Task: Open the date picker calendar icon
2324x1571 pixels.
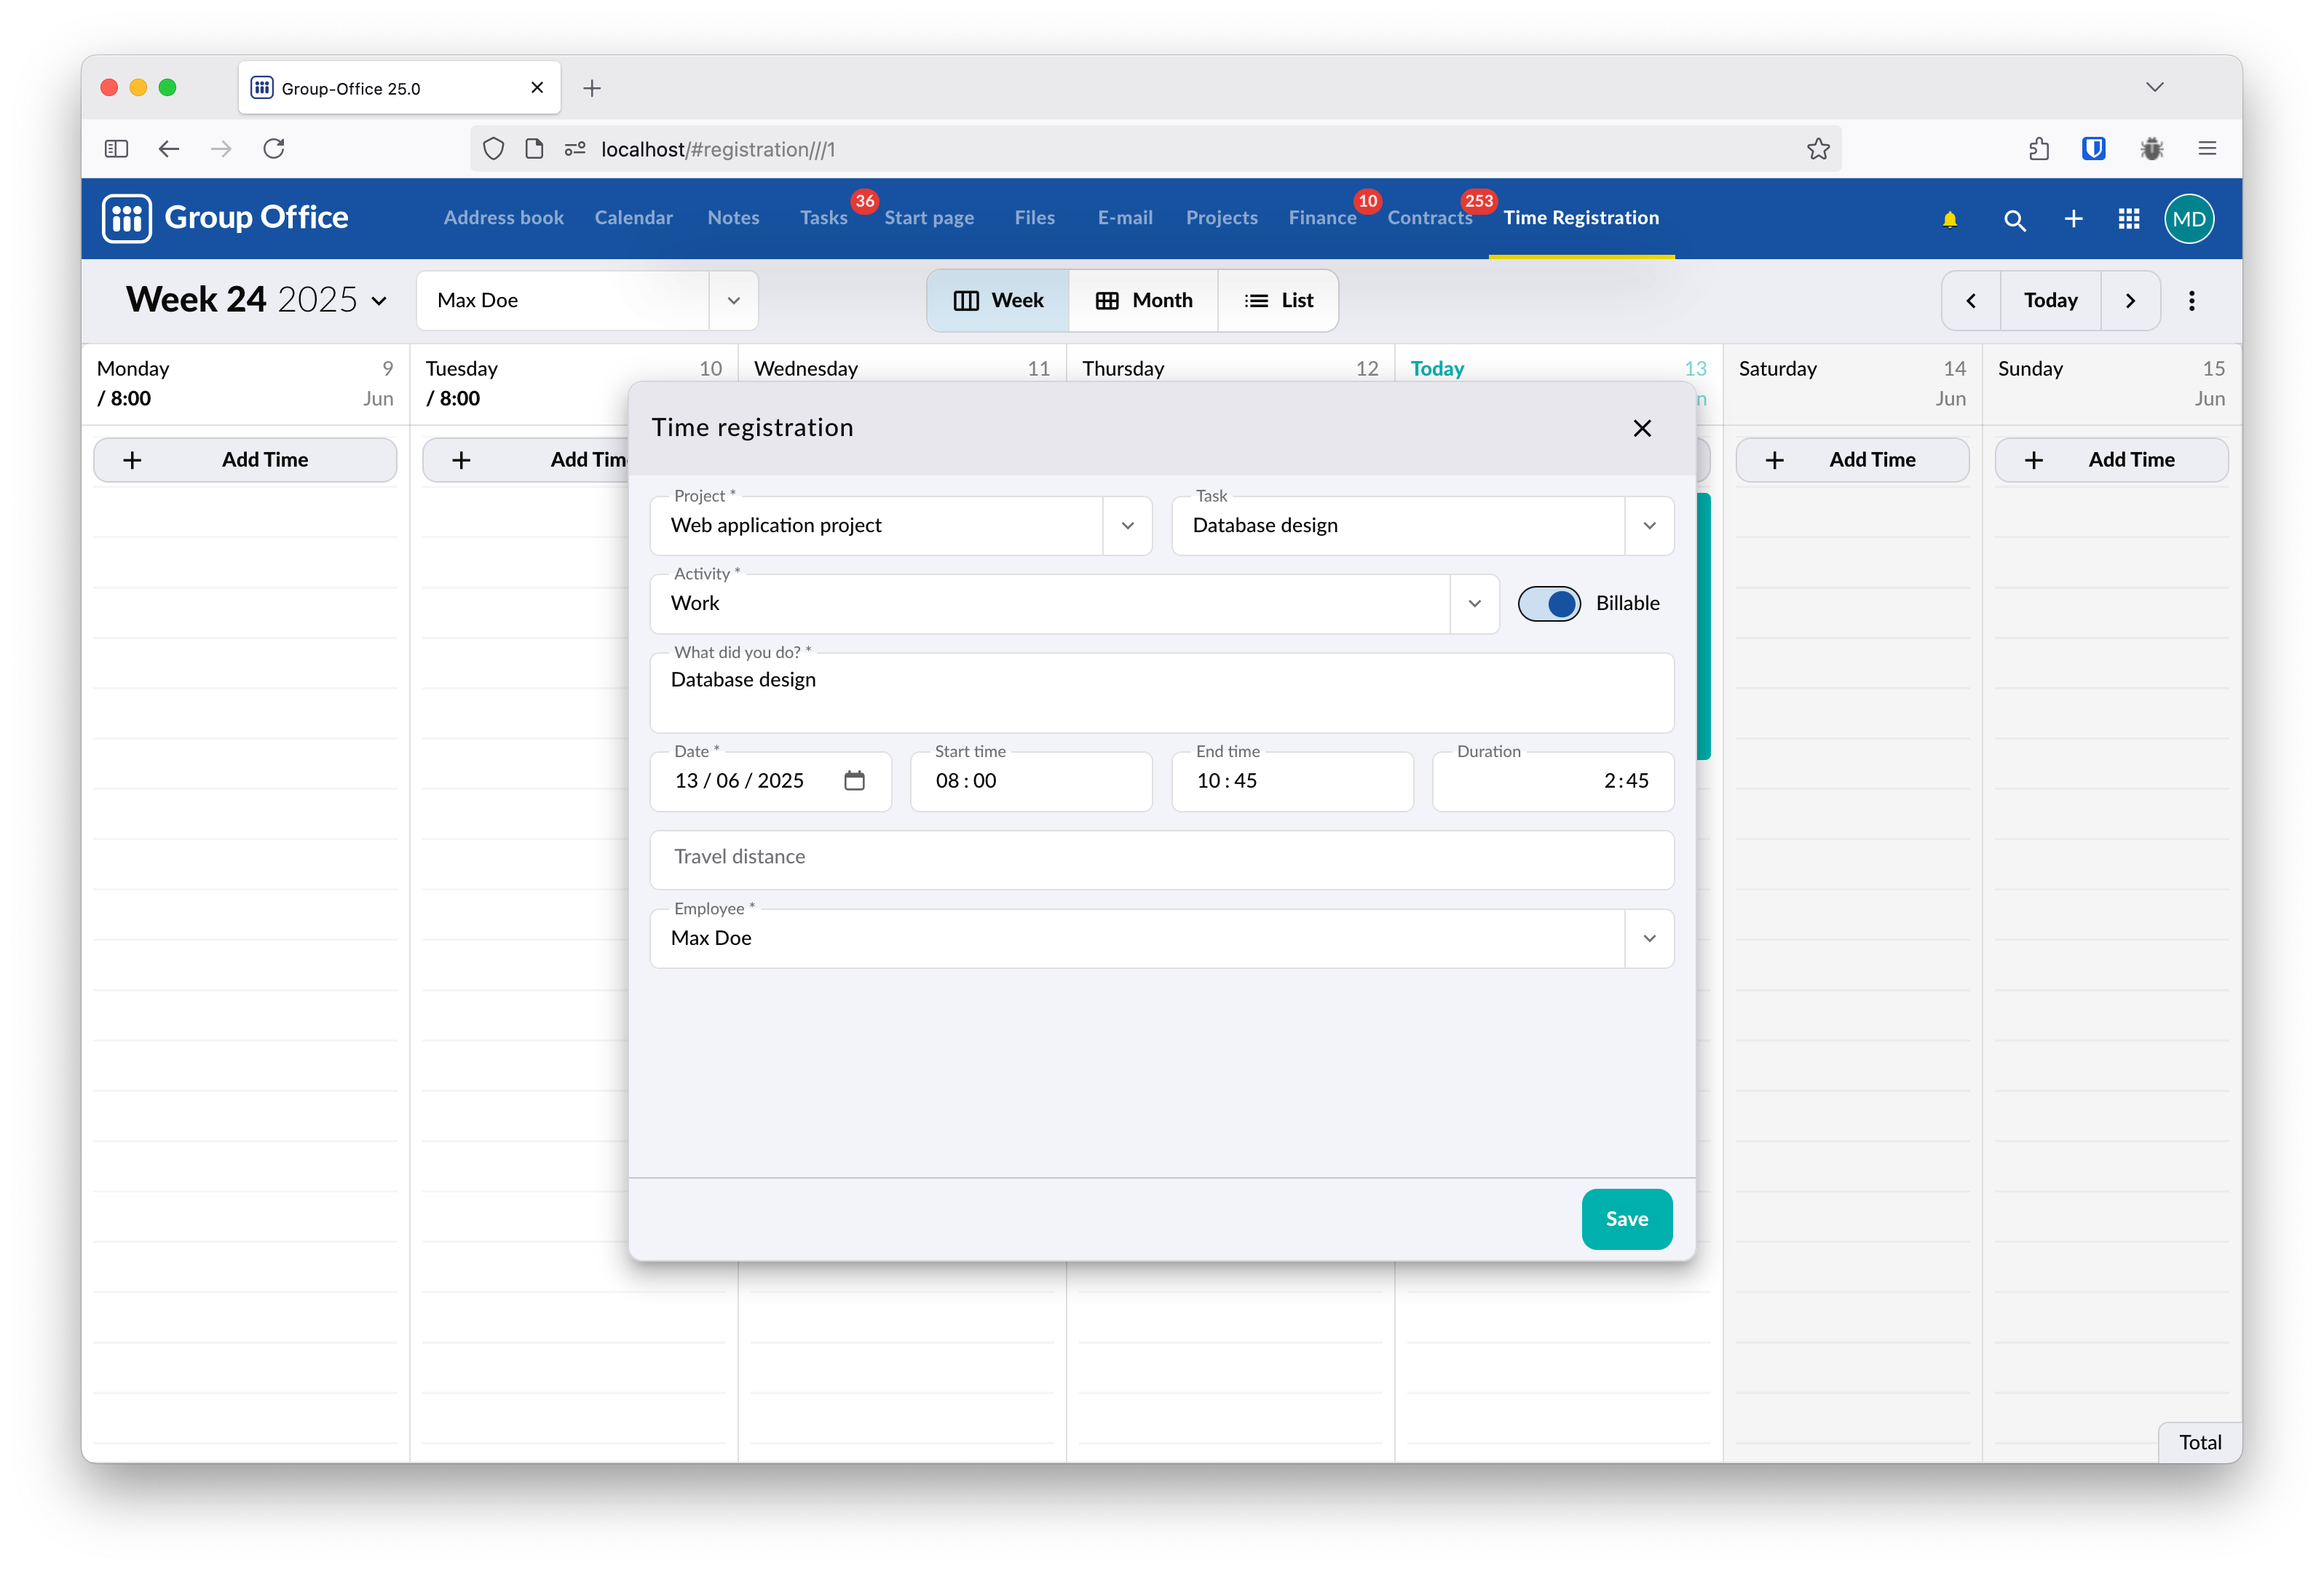Action: coord(854,781)
